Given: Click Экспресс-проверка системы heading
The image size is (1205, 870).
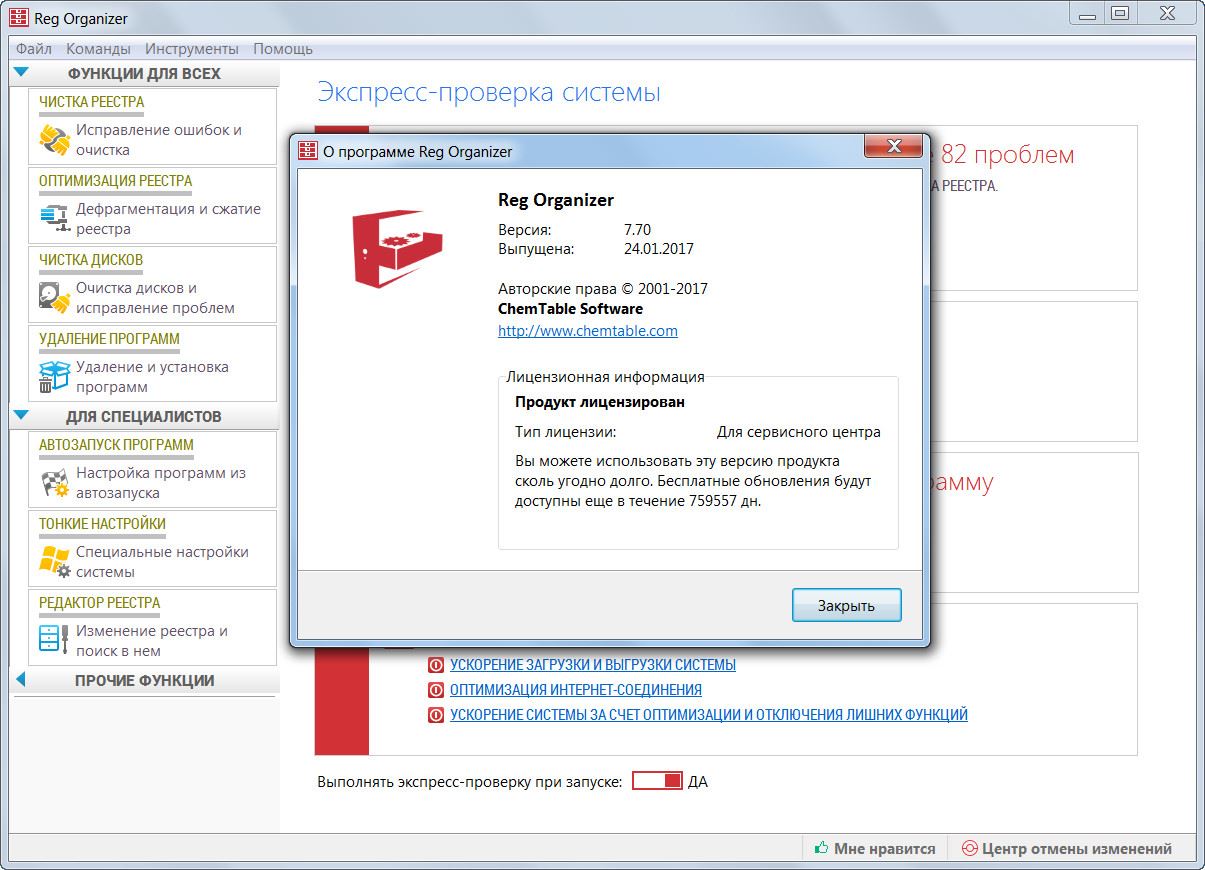Looking at the screenshot, I should (489, 93).
